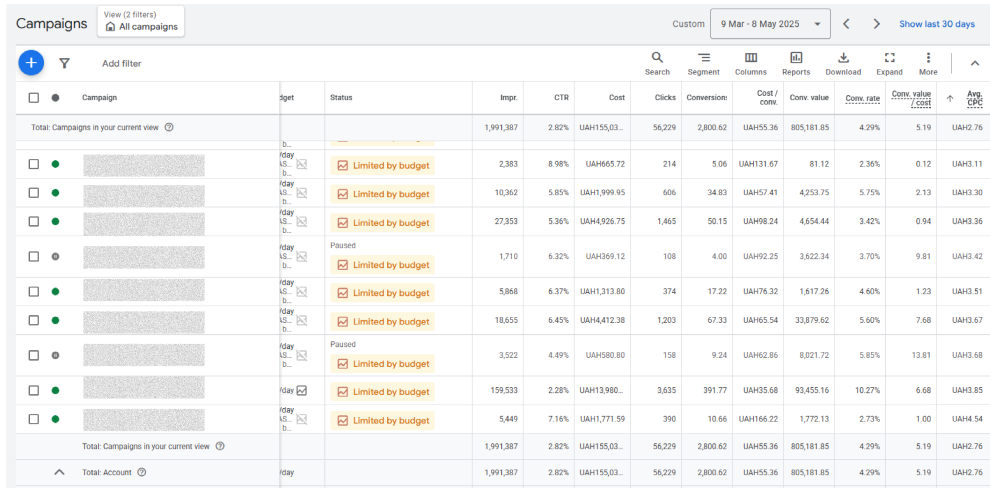Select checkbox of row with 10,362 impressions

tap(33, 193)
